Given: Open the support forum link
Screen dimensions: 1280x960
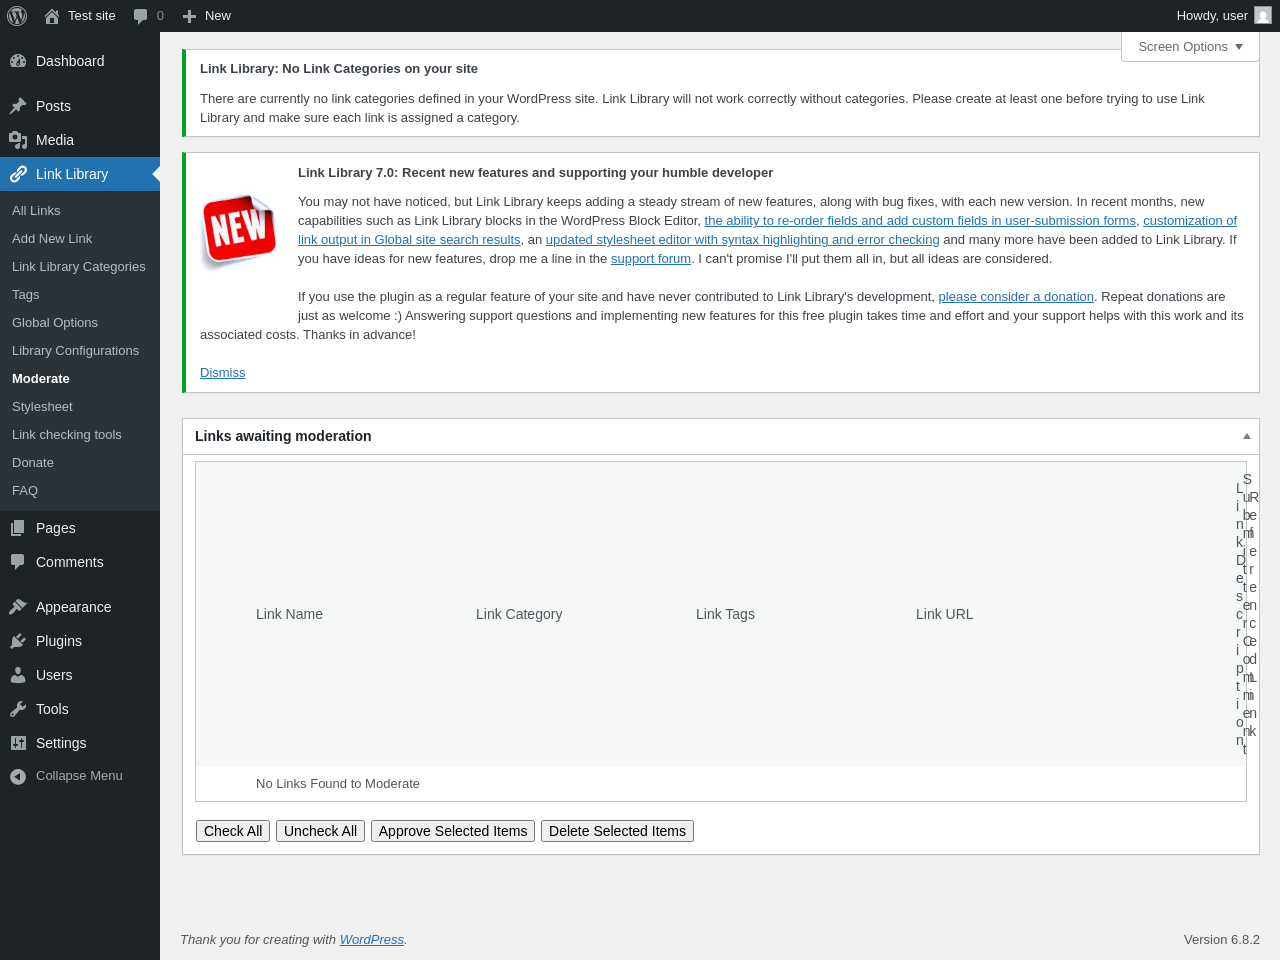Looking at the screenshot, I should [x=651, y=259].
